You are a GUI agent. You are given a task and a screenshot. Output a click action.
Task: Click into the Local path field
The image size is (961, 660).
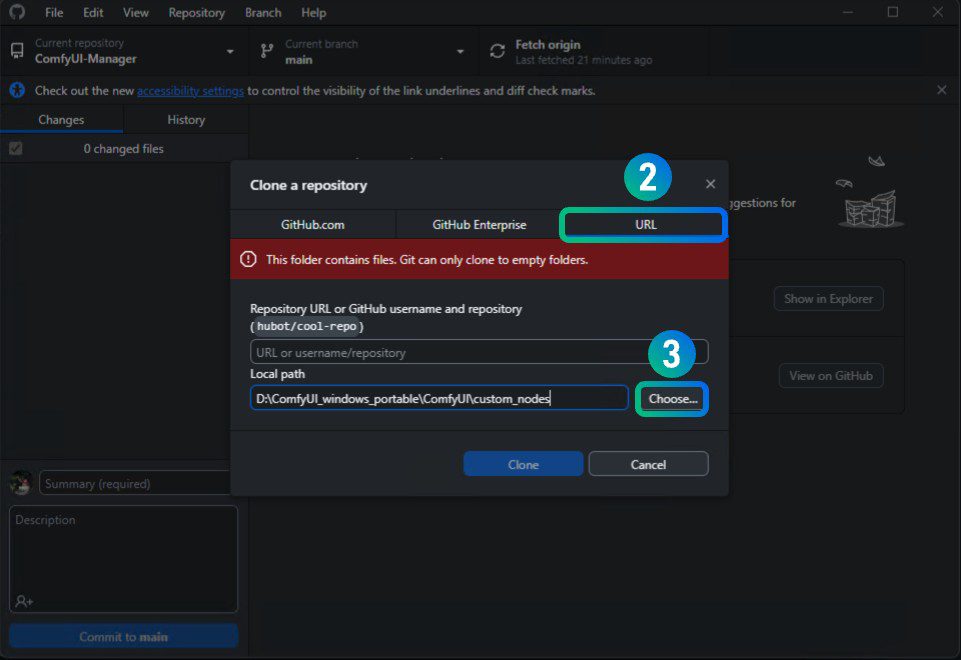click(439, 398)
